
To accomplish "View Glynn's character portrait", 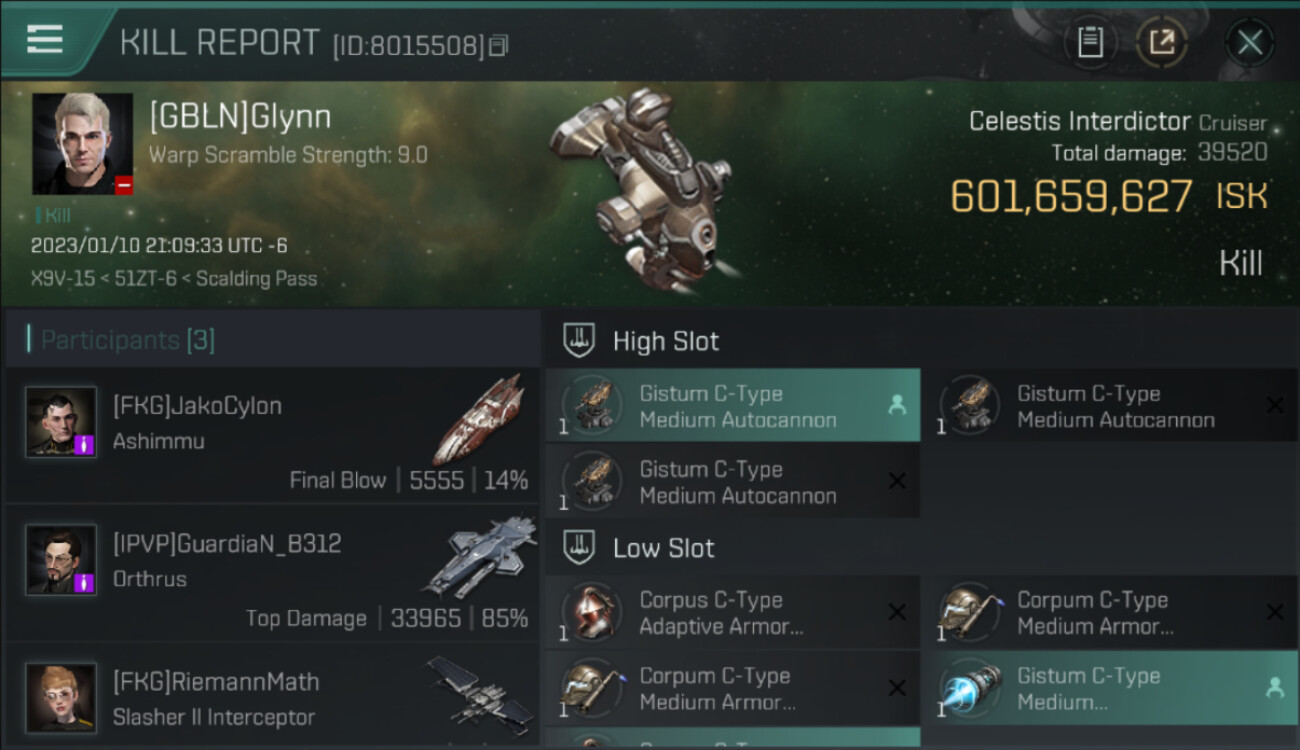I will (82, 144).
